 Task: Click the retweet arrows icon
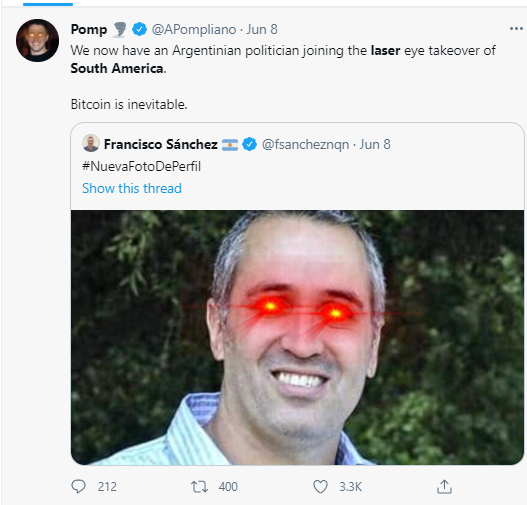pos(199,487)
